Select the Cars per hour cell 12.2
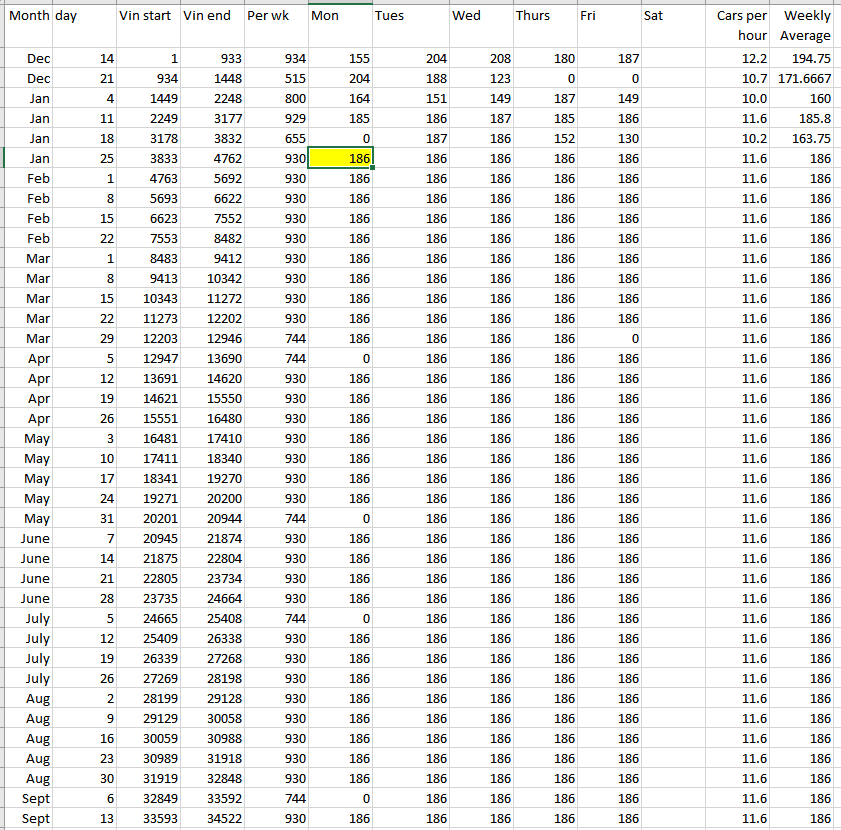841x830 pixels. [739, 59]
